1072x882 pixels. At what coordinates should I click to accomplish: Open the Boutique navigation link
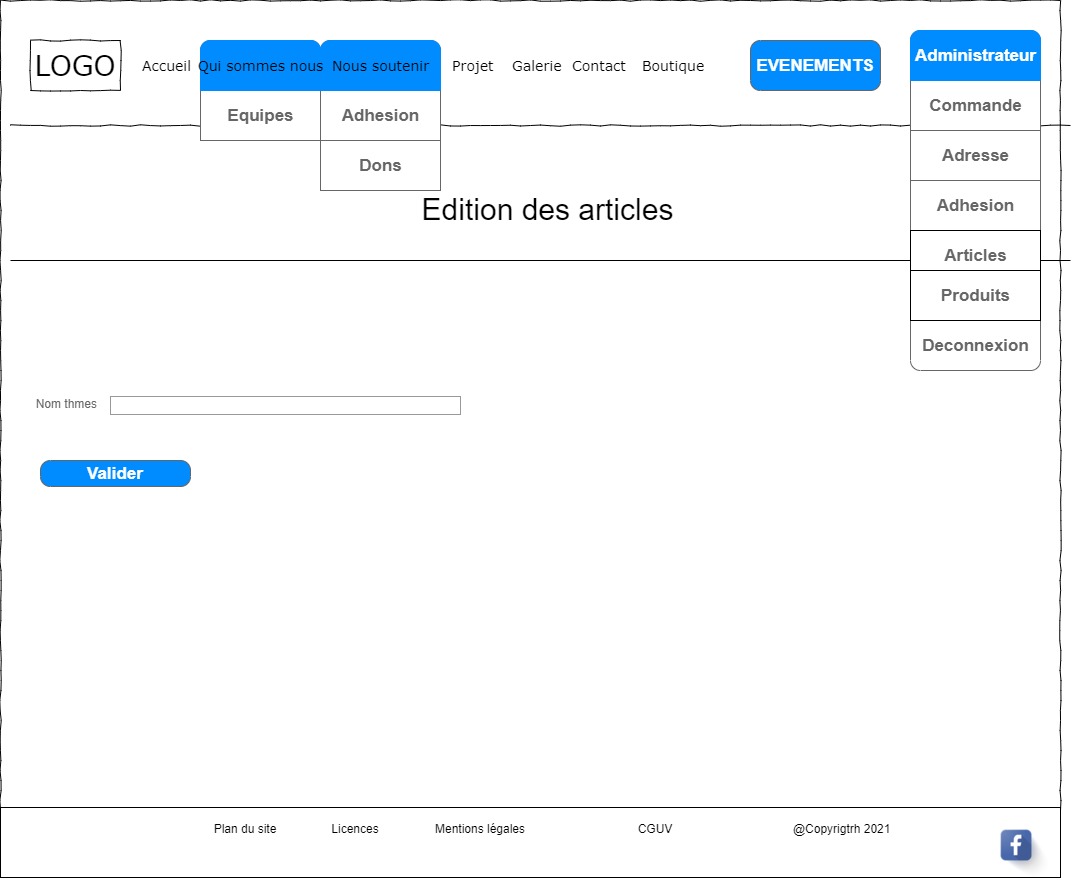[x=673, y=66]
